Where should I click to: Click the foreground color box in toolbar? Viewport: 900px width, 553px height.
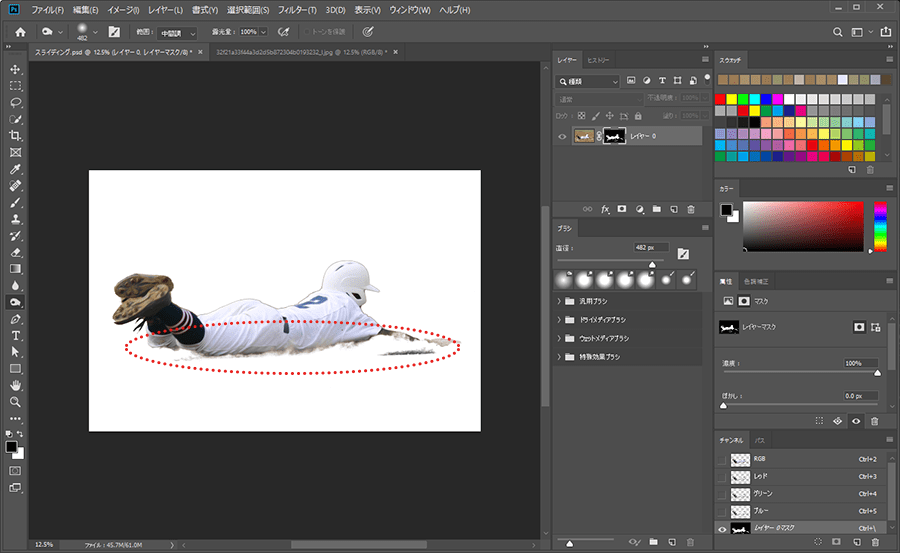tap(11, 447)
